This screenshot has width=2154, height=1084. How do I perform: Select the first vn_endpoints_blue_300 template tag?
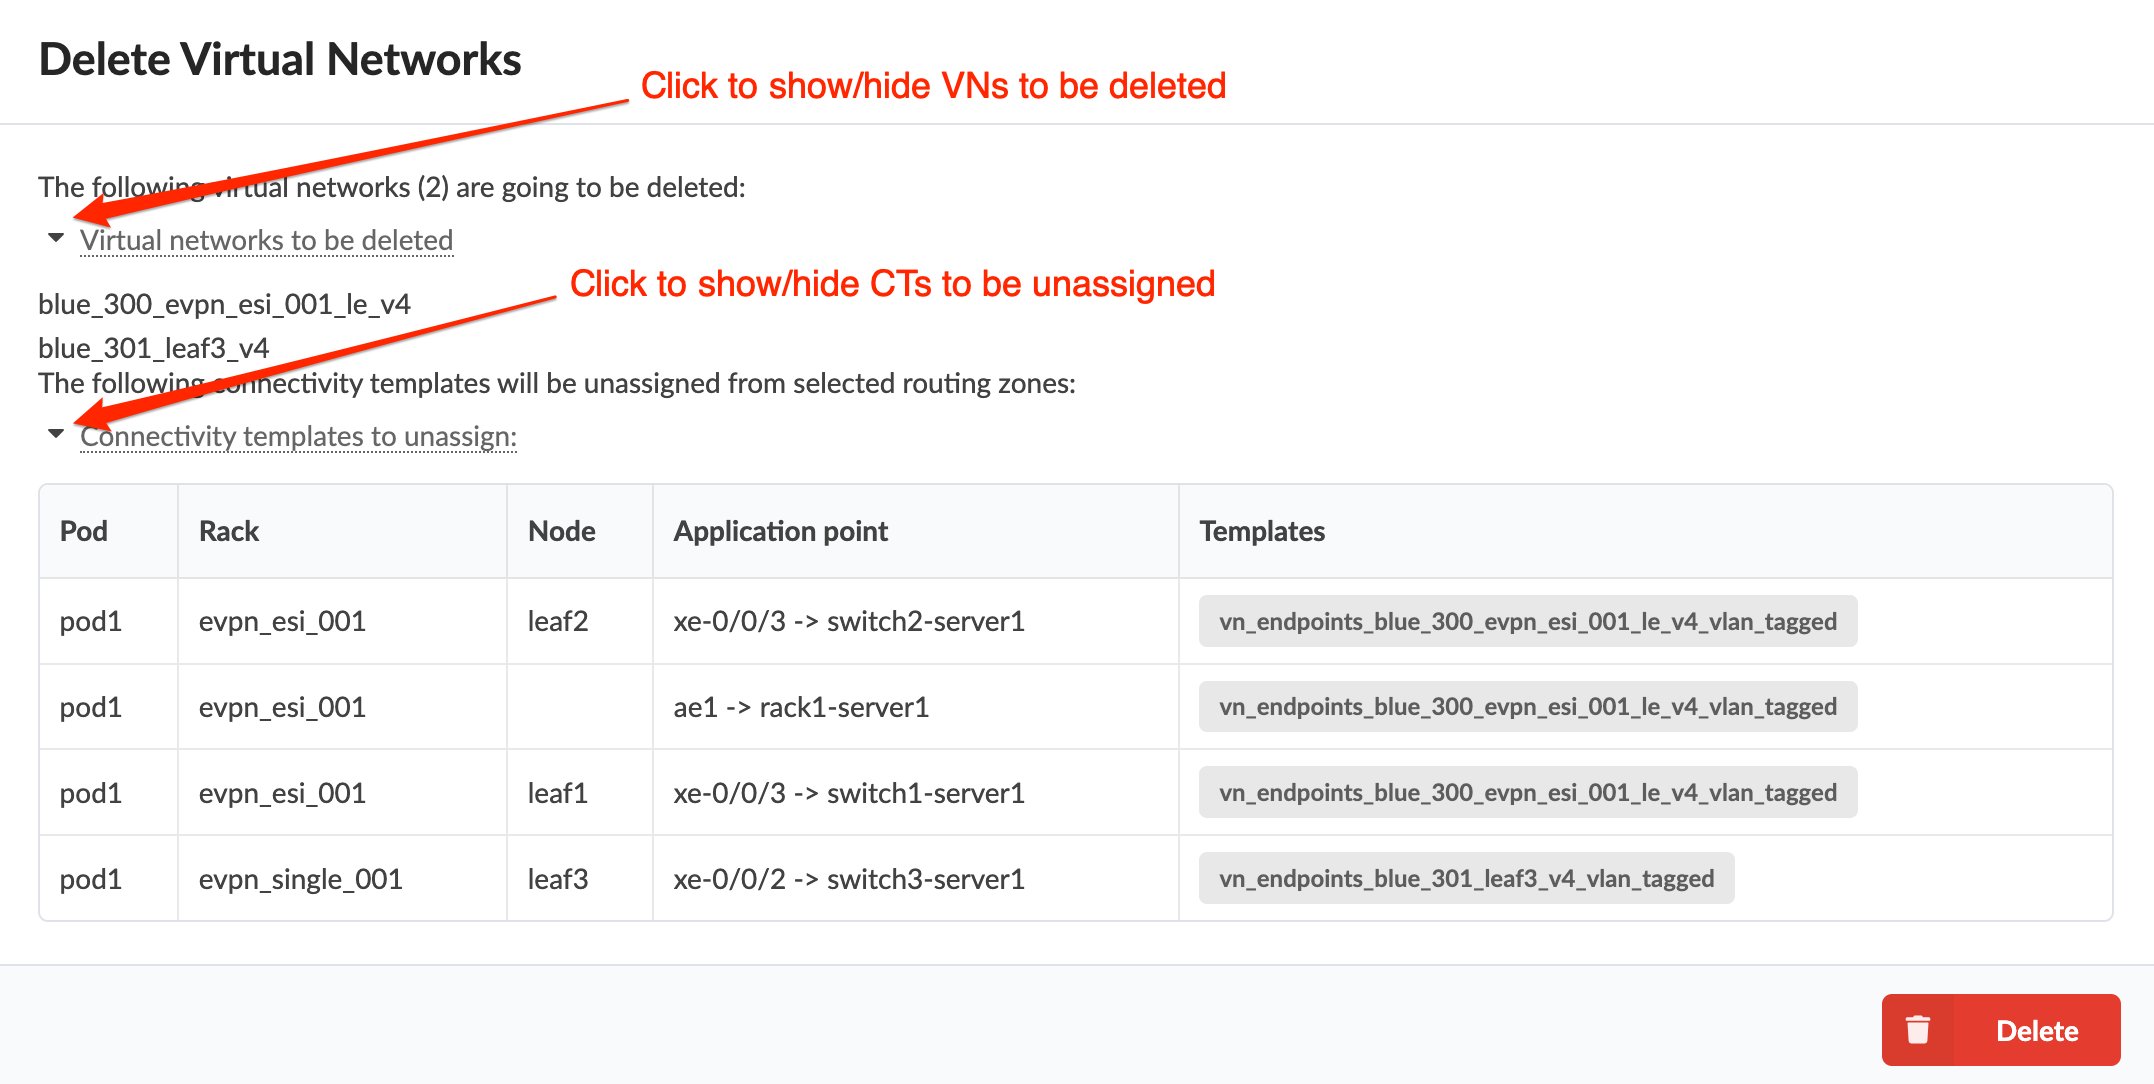point(1527,621)
